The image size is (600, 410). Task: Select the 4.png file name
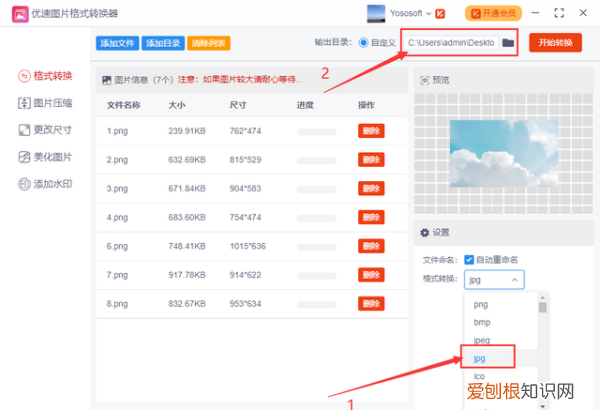click(117, 217)
